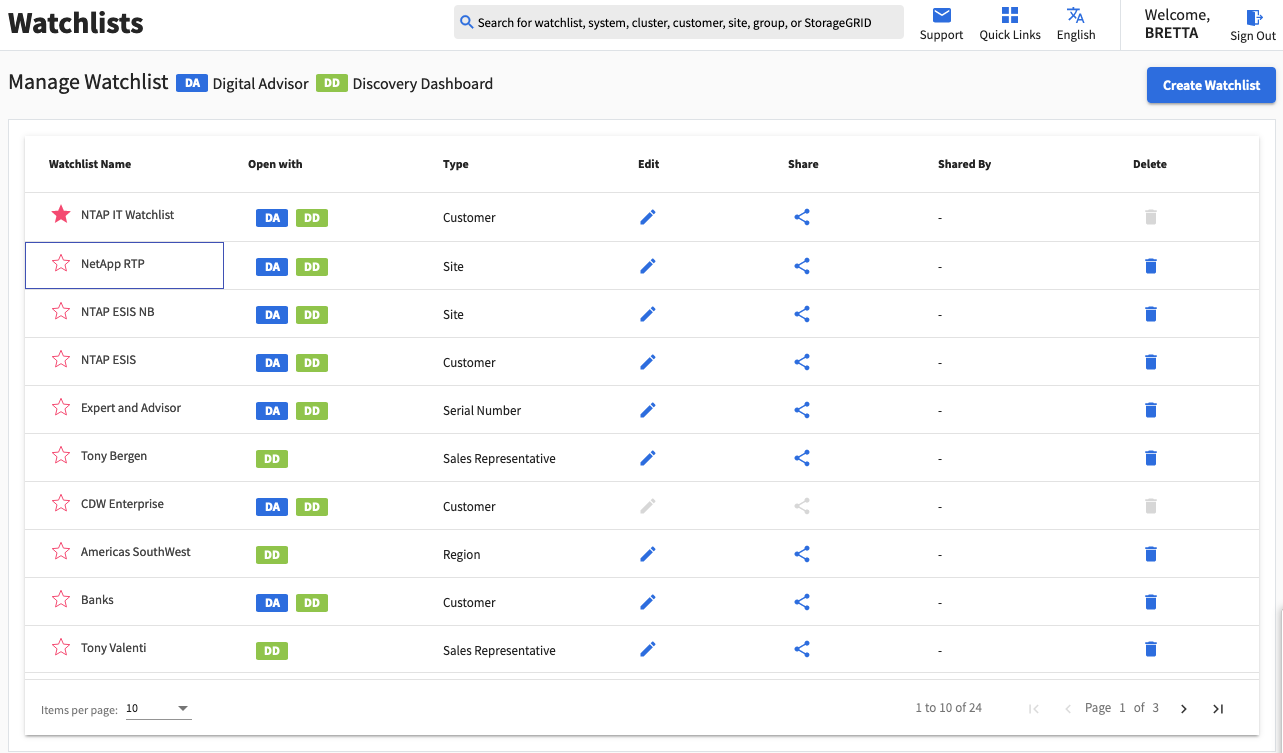Open the Quick Links grid icon
This screenshot has width=1283, height=753.
tap(1009, 16)
